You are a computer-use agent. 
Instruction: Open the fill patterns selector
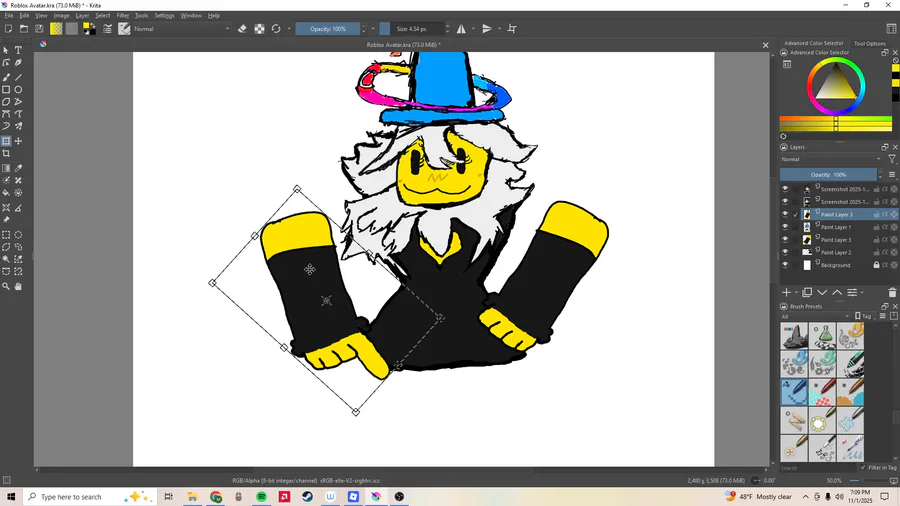[x=72, y=29]
